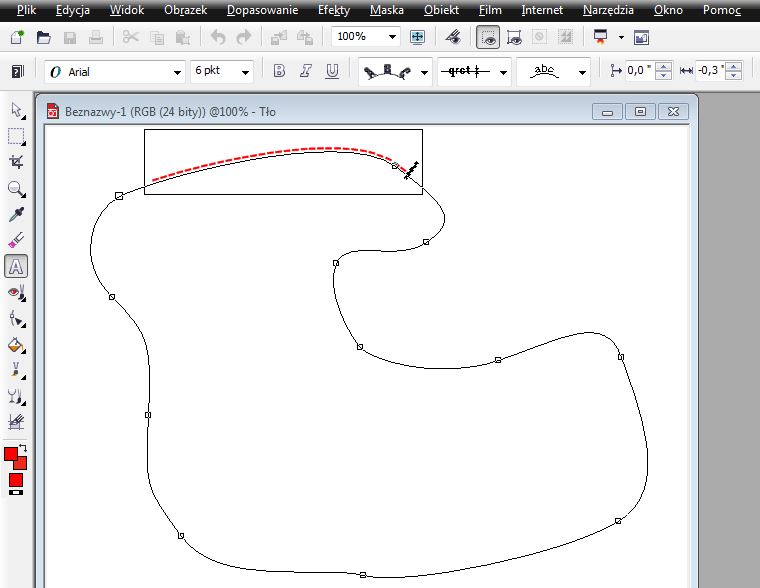Choose the Fill bucket tool
Viewport: 760px width, 588px height.
click(16, 346)
